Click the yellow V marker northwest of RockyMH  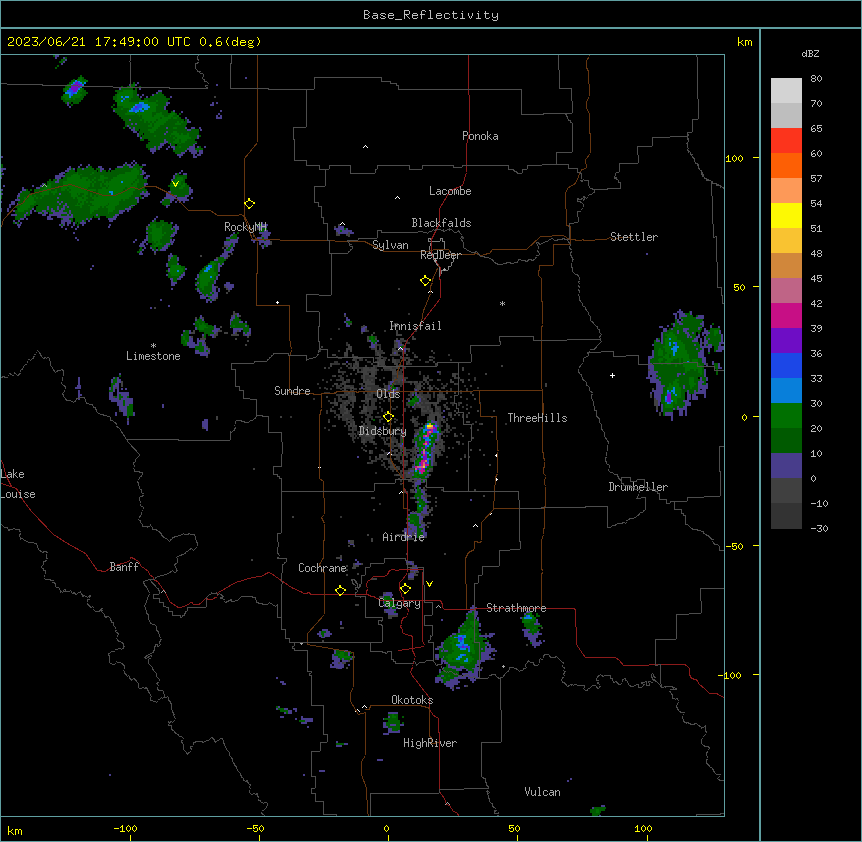pos(175,184)
